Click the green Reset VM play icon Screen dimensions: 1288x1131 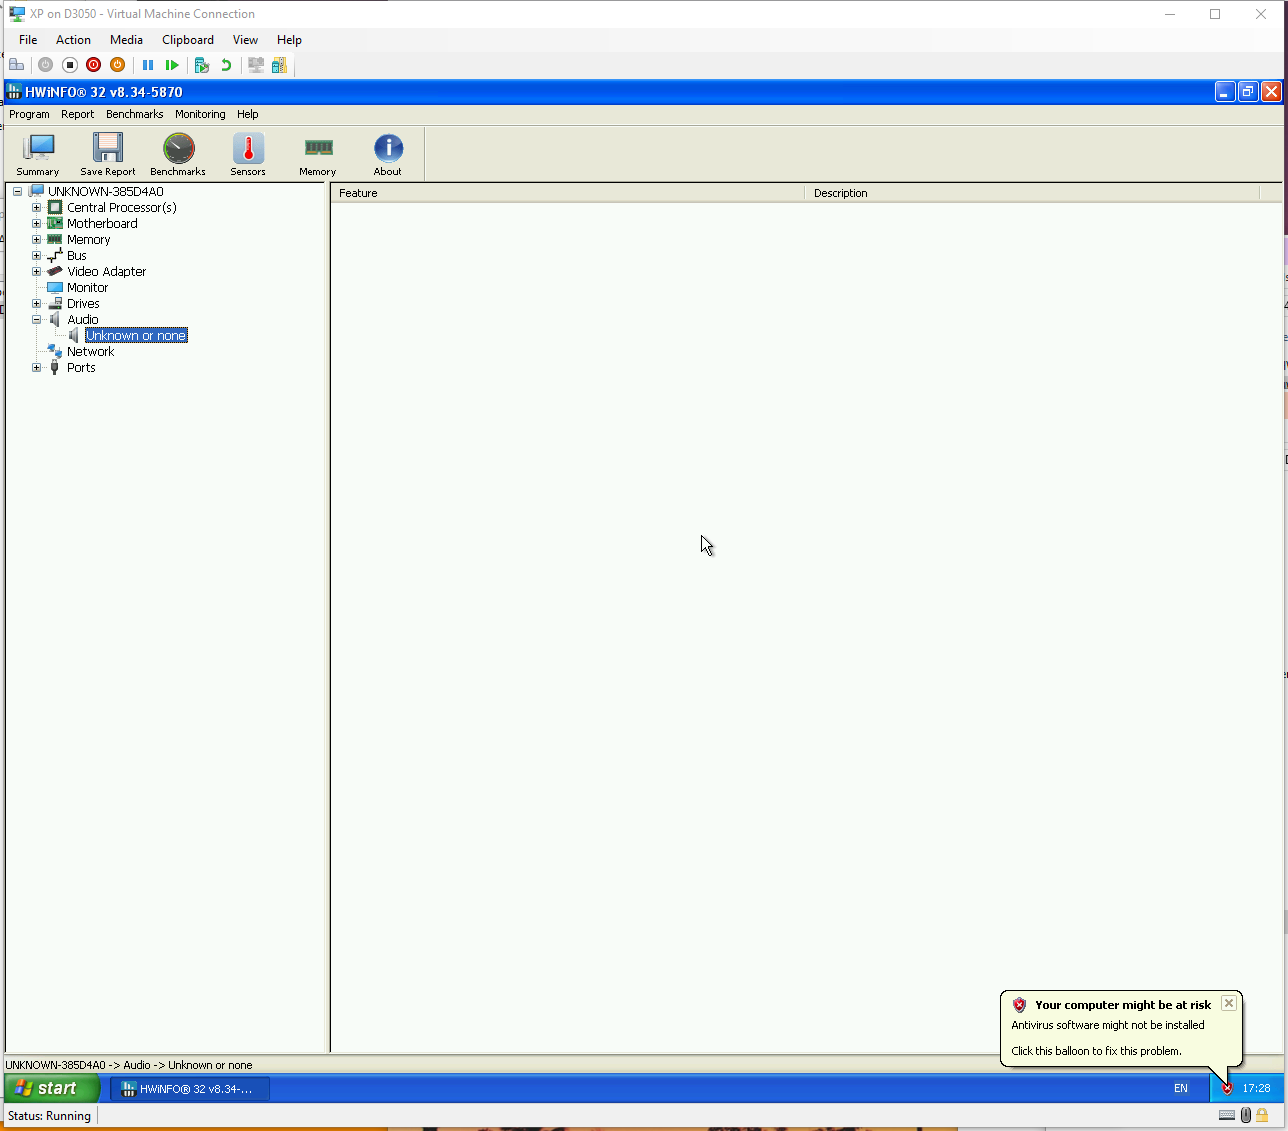coord(172,65)
